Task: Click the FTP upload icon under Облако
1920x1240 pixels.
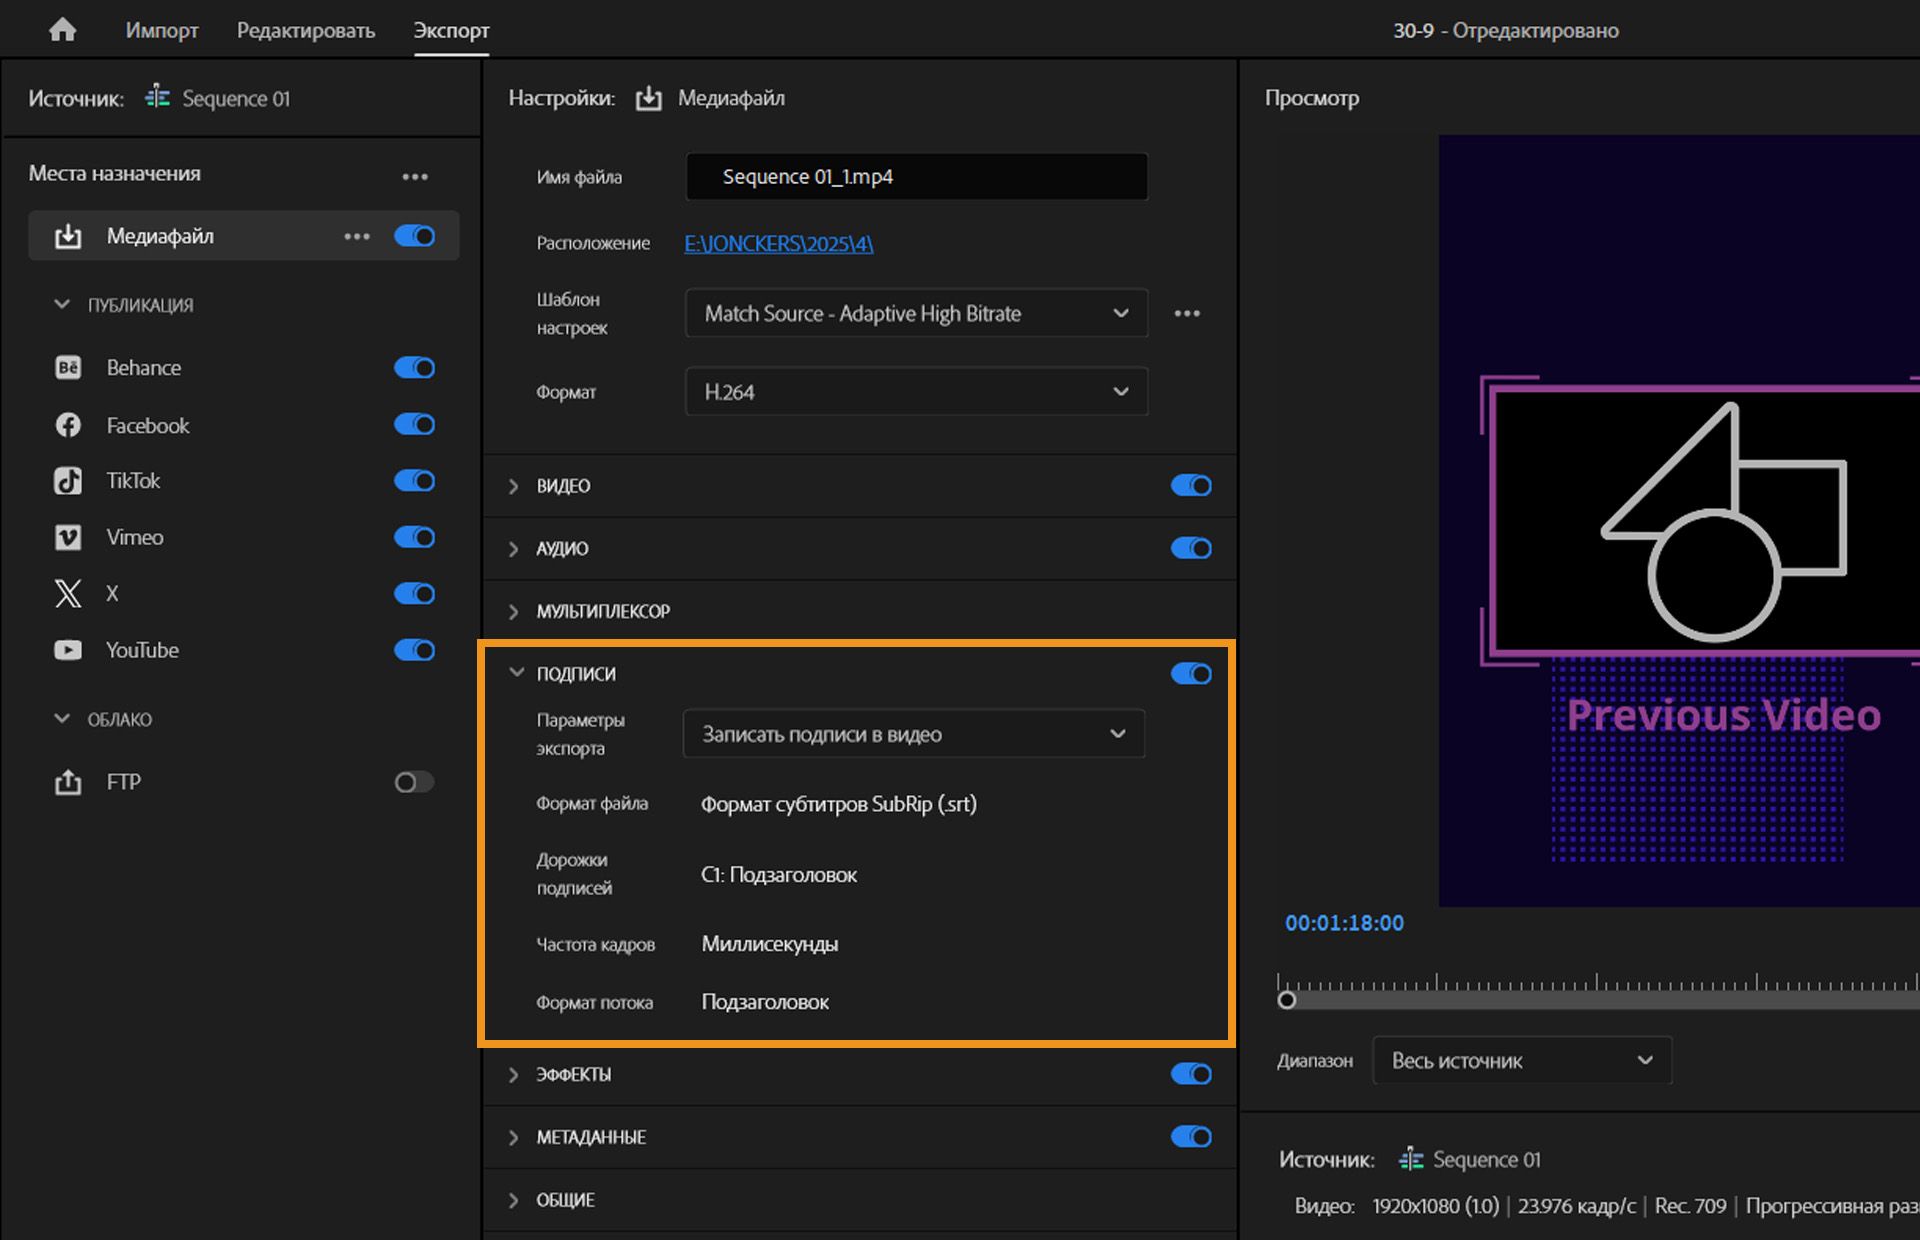Action: coord(68,781)
